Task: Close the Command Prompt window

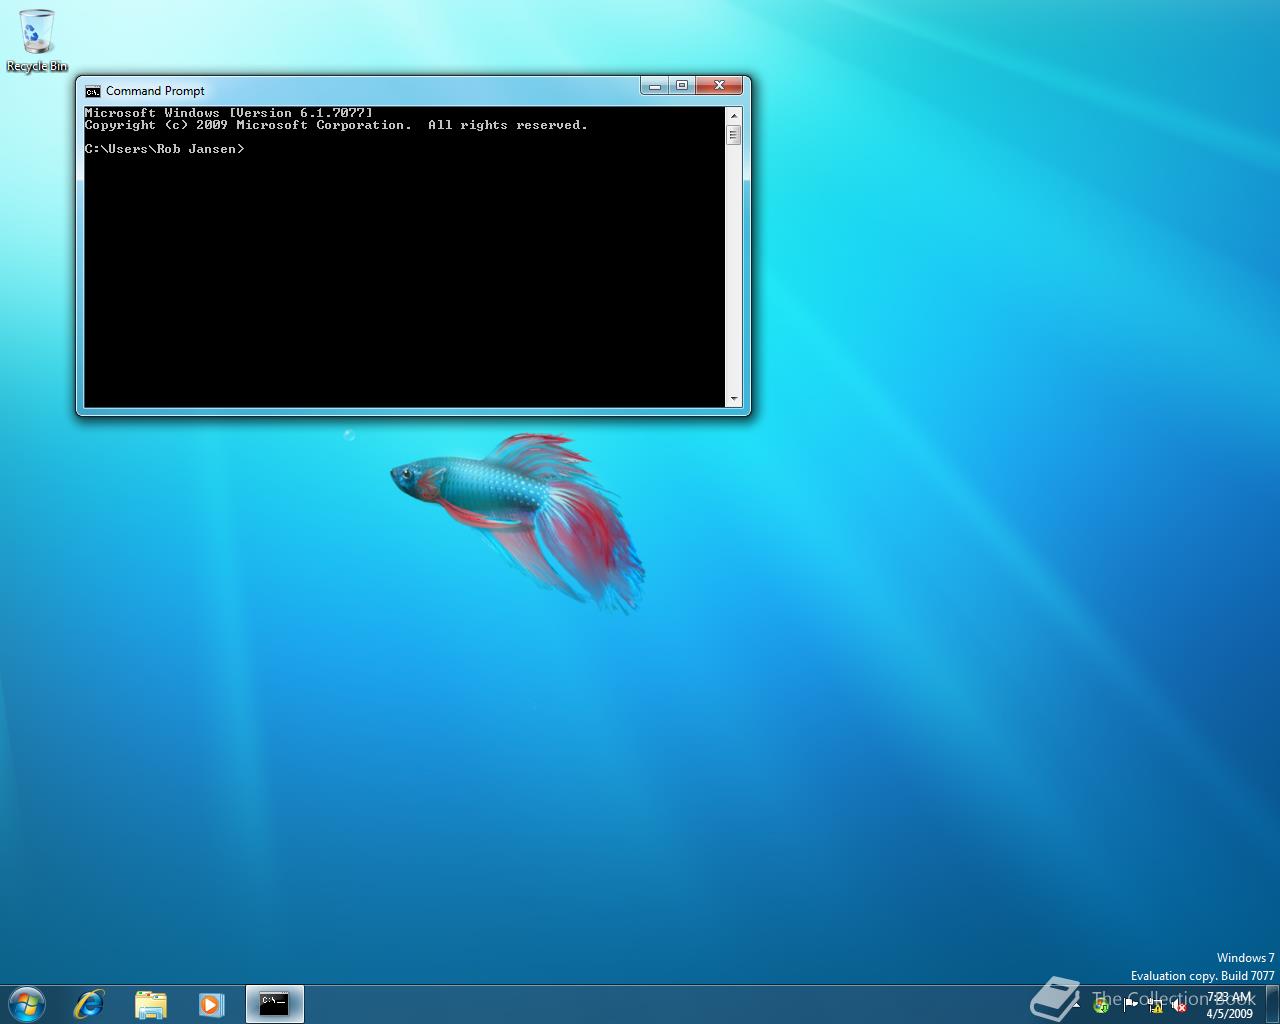Action: (x=720, y=86)
